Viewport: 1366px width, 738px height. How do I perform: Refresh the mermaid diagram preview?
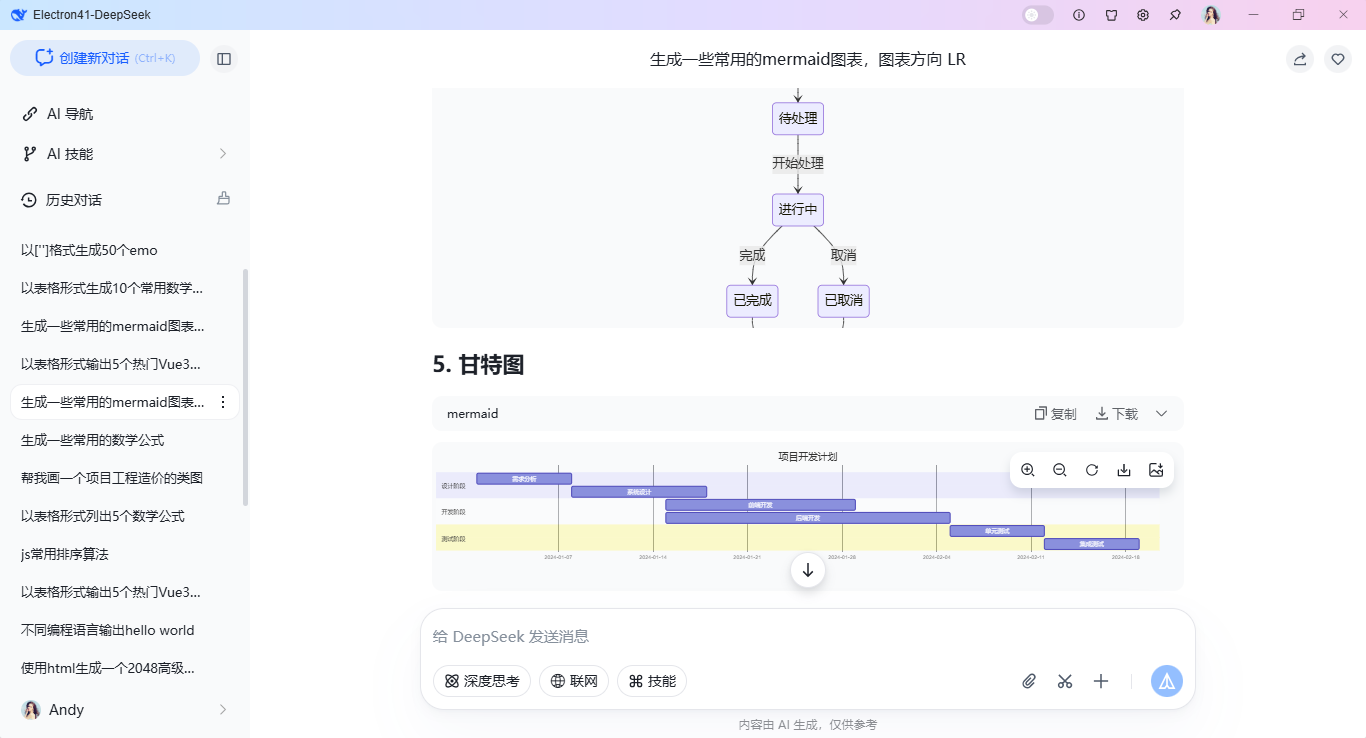pyautogui.click(x=1091, y=469)
